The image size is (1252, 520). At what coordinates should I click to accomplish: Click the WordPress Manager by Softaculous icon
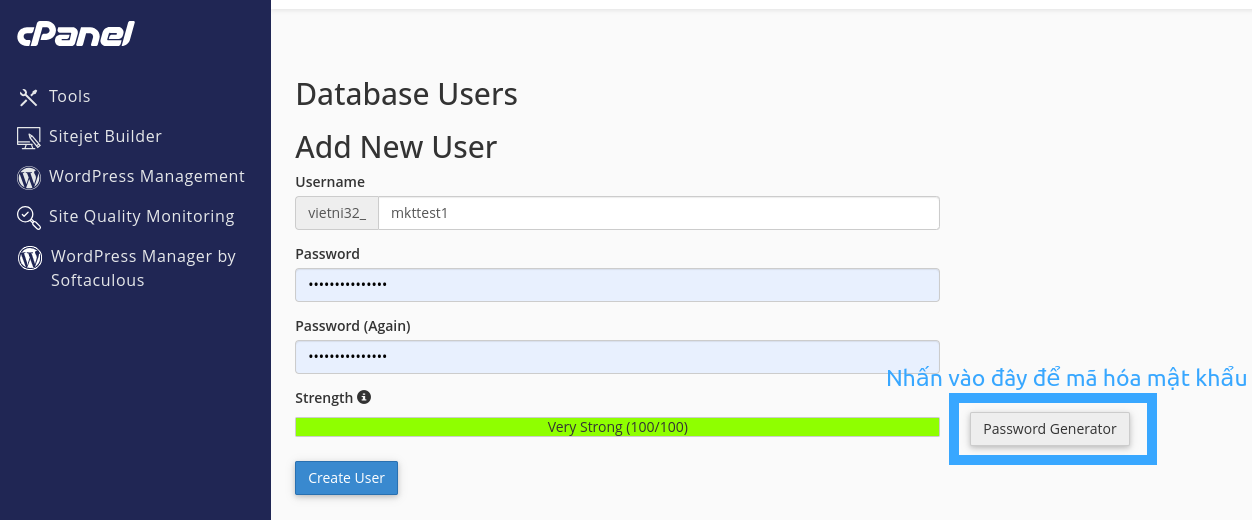pyautogui.click(x=30, y=258)
